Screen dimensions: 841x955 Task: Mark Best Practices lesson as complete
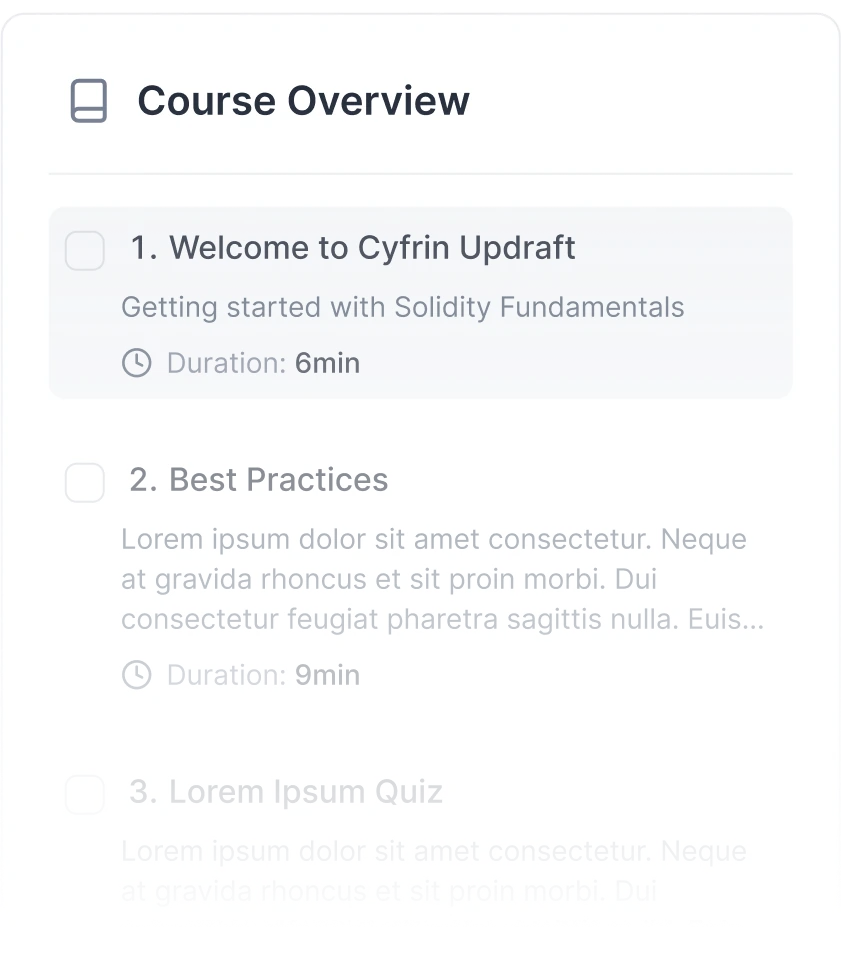85,483
